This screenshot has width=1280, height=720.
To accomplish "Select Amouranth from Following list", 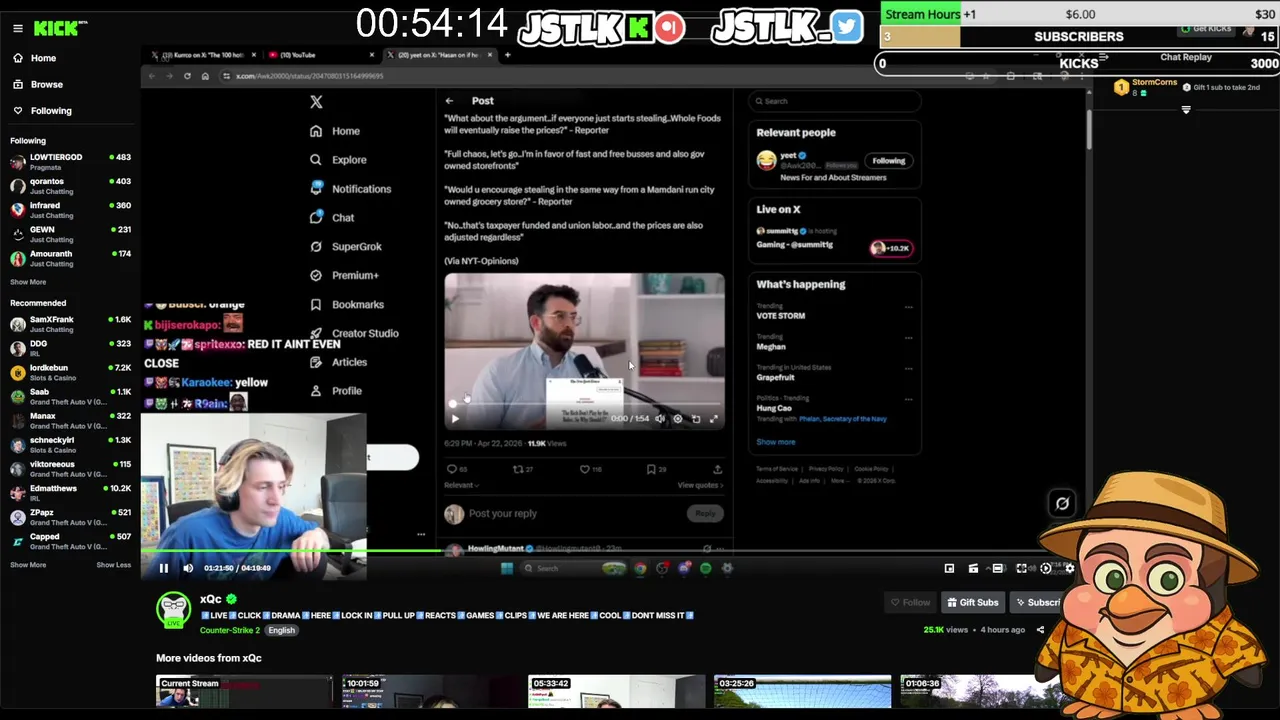I will pyautogui.click(x=70, y=257).
